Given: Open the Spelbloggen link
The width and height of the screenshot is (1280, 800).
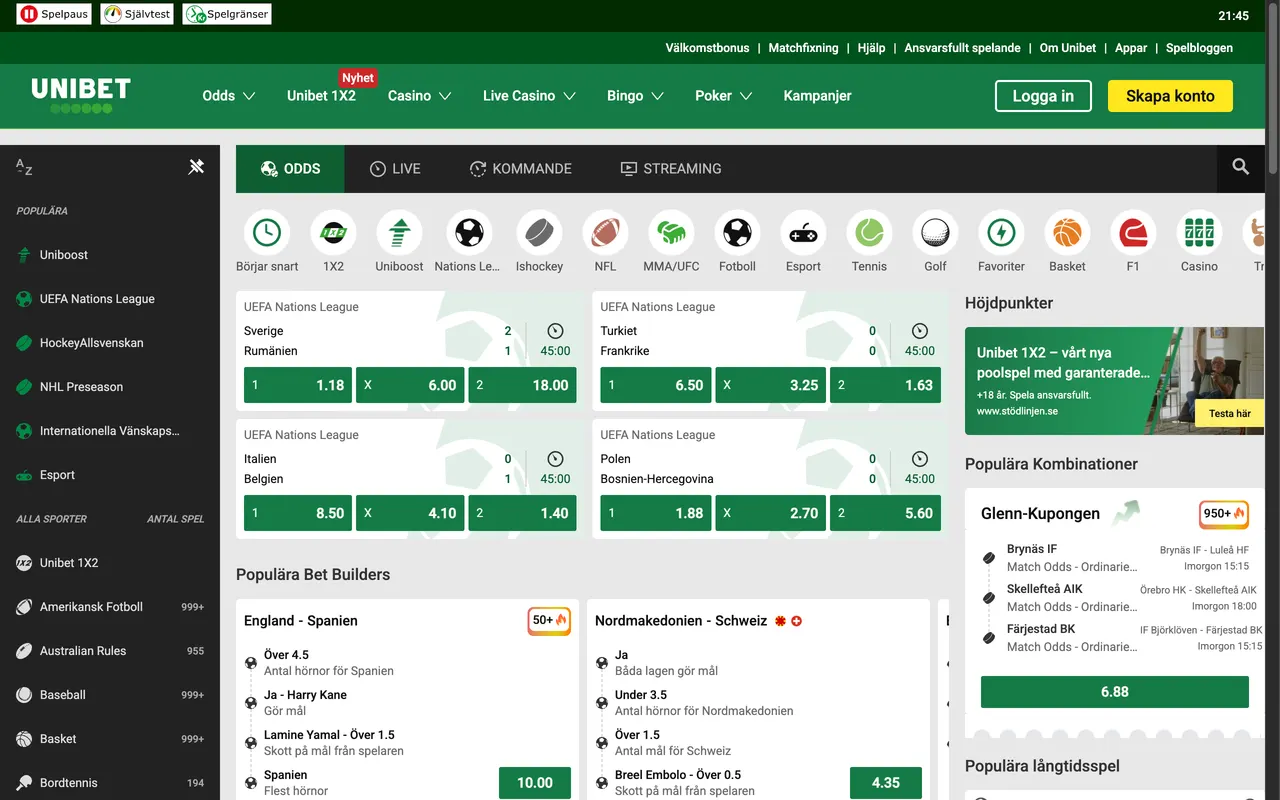Looking at the screenshot, I should pos(1199,48).
